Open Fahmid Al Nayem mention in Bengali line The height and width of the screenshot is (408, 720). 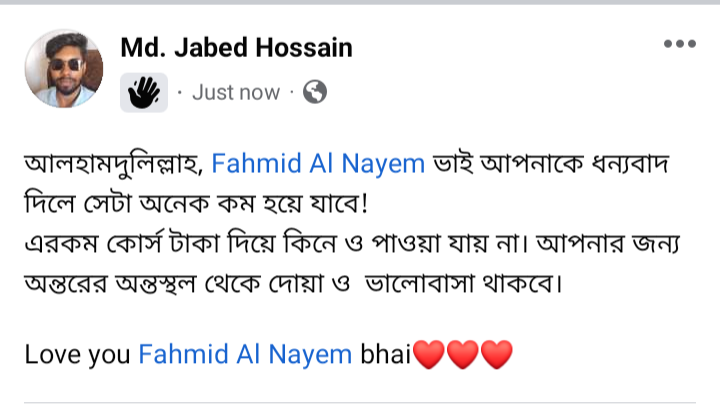pyautogui.click(x=318, y=163)
